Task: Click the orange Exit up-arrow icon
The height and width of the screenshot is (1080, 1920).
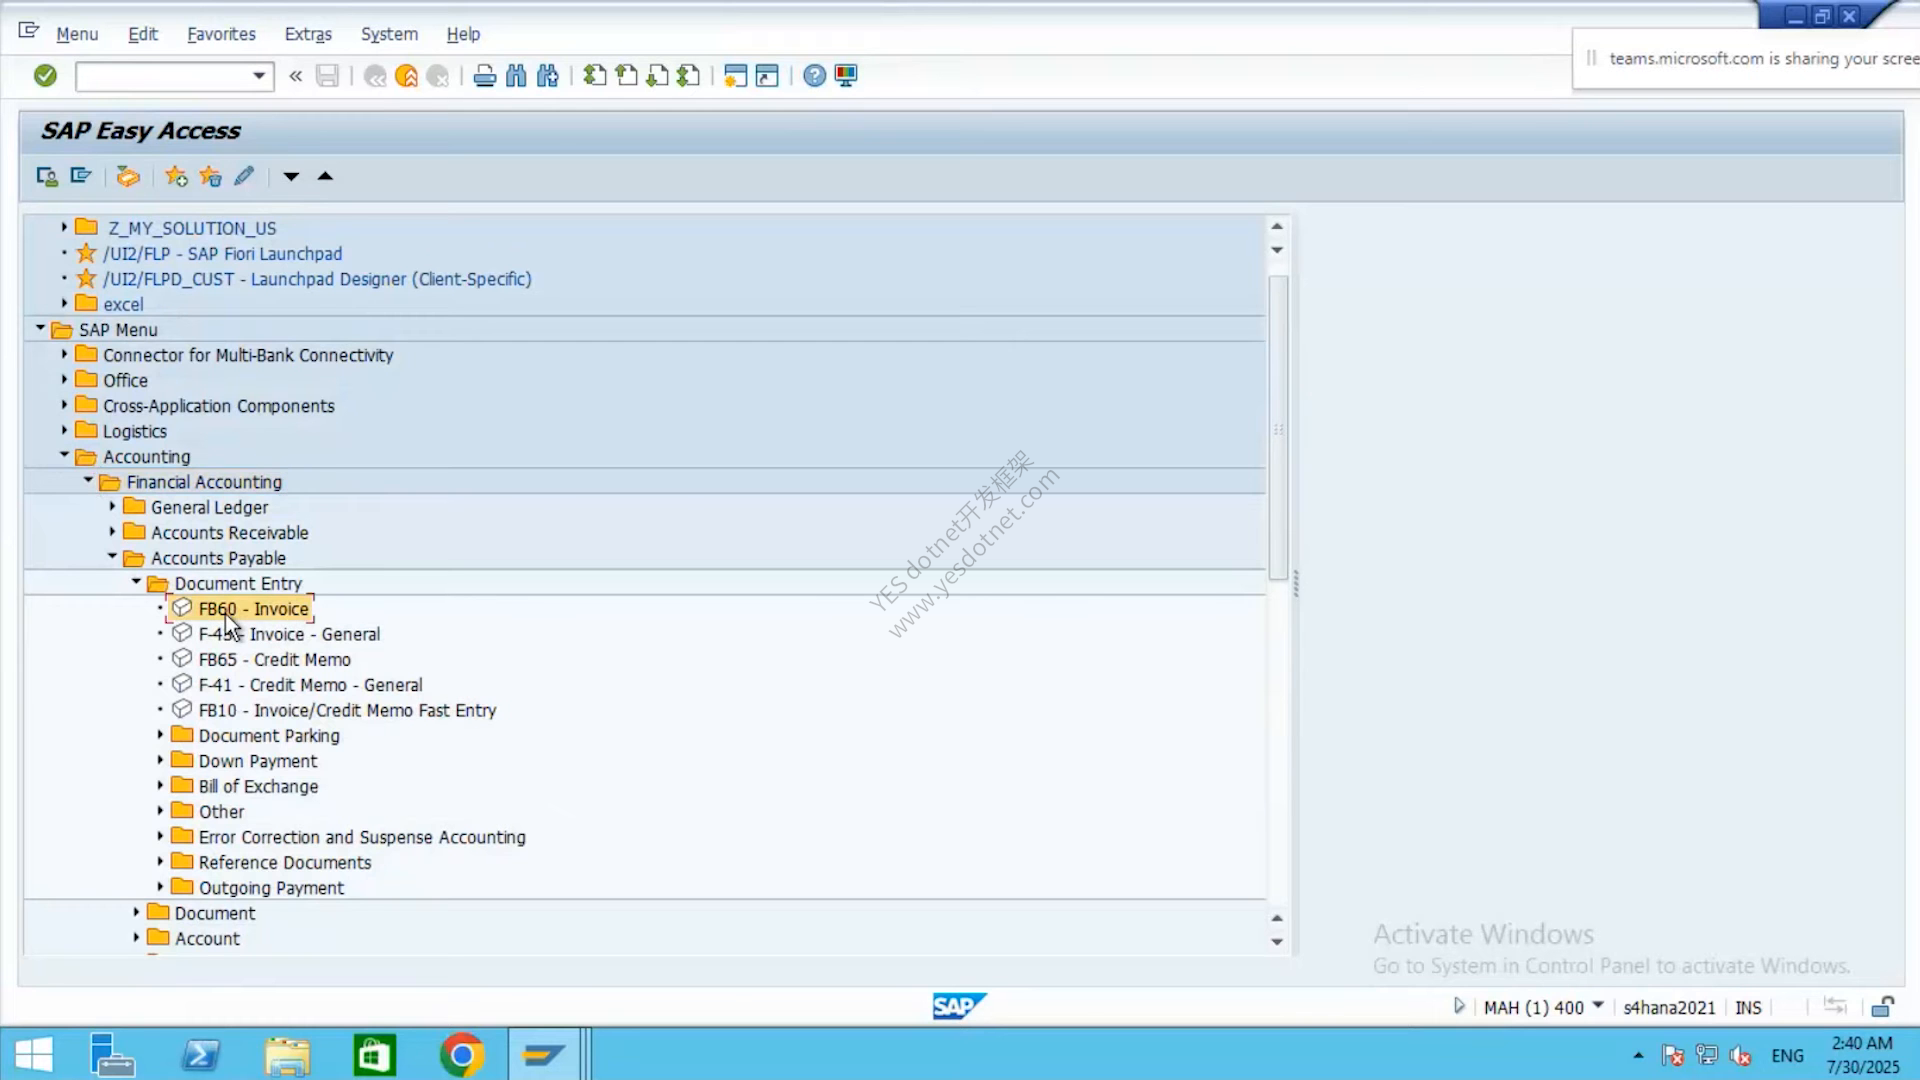Action: tap(406, 76)
